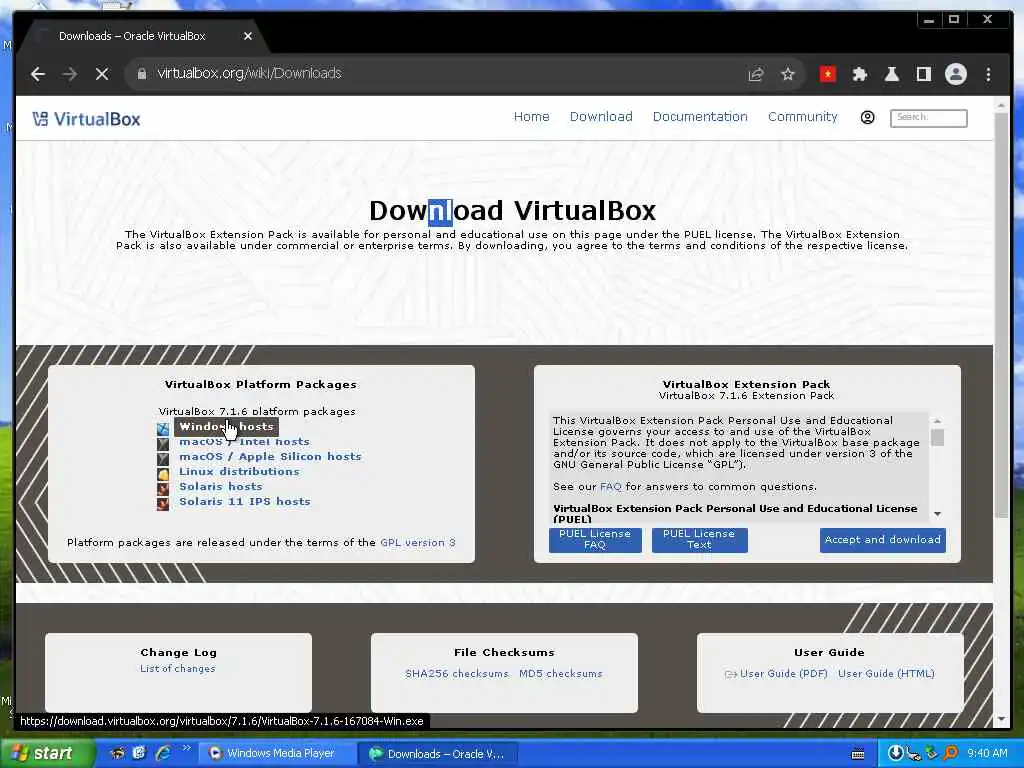The height and width of the screenshot is (768, 1024).
Task: Open the Home menu item
Action: tap(532, 117)
